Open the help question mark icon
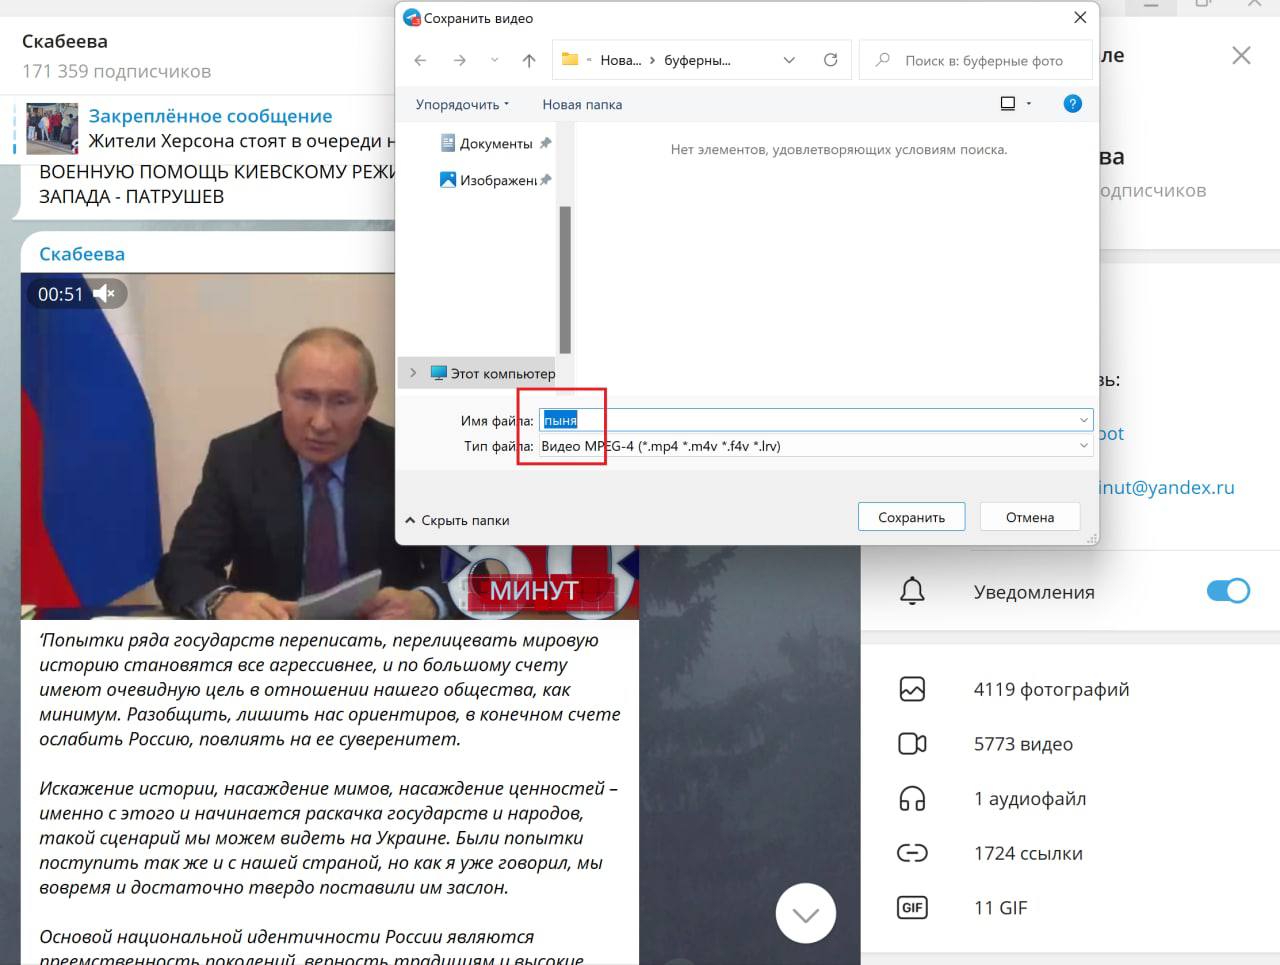 coord(1072,104)
